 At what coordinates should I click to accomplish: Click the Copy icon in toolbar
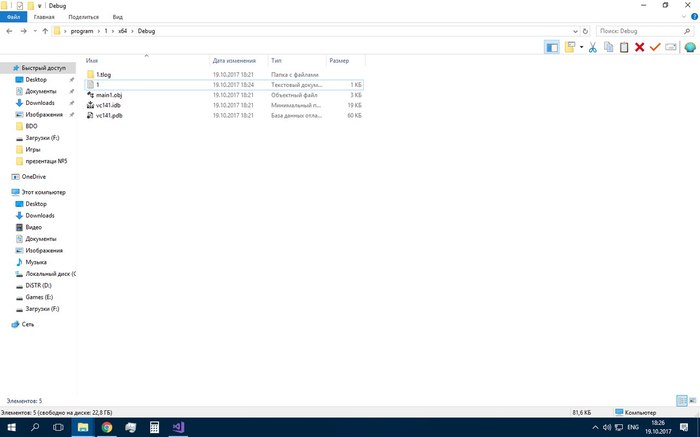pyautogui.click(x=608, y=47)
